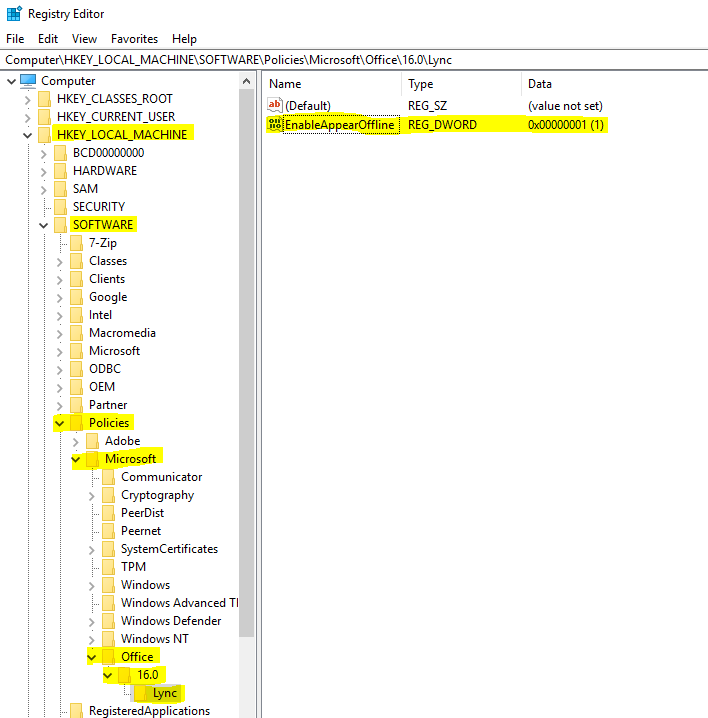
Task: Click the REG_DWORD type cell
Action: (x=442, y=125)
